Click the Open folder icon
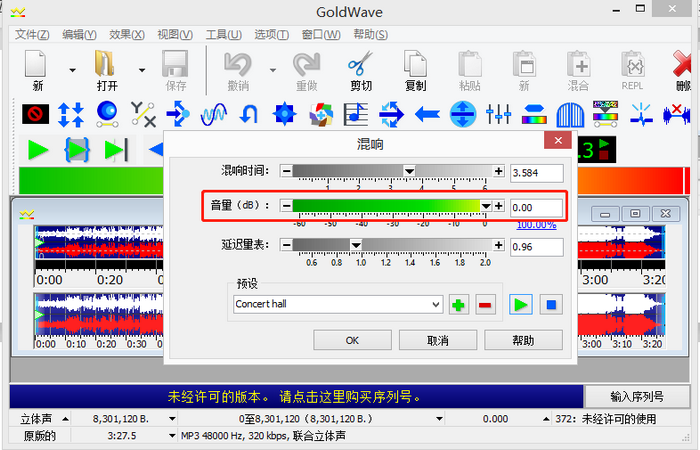 click(106, 65)
